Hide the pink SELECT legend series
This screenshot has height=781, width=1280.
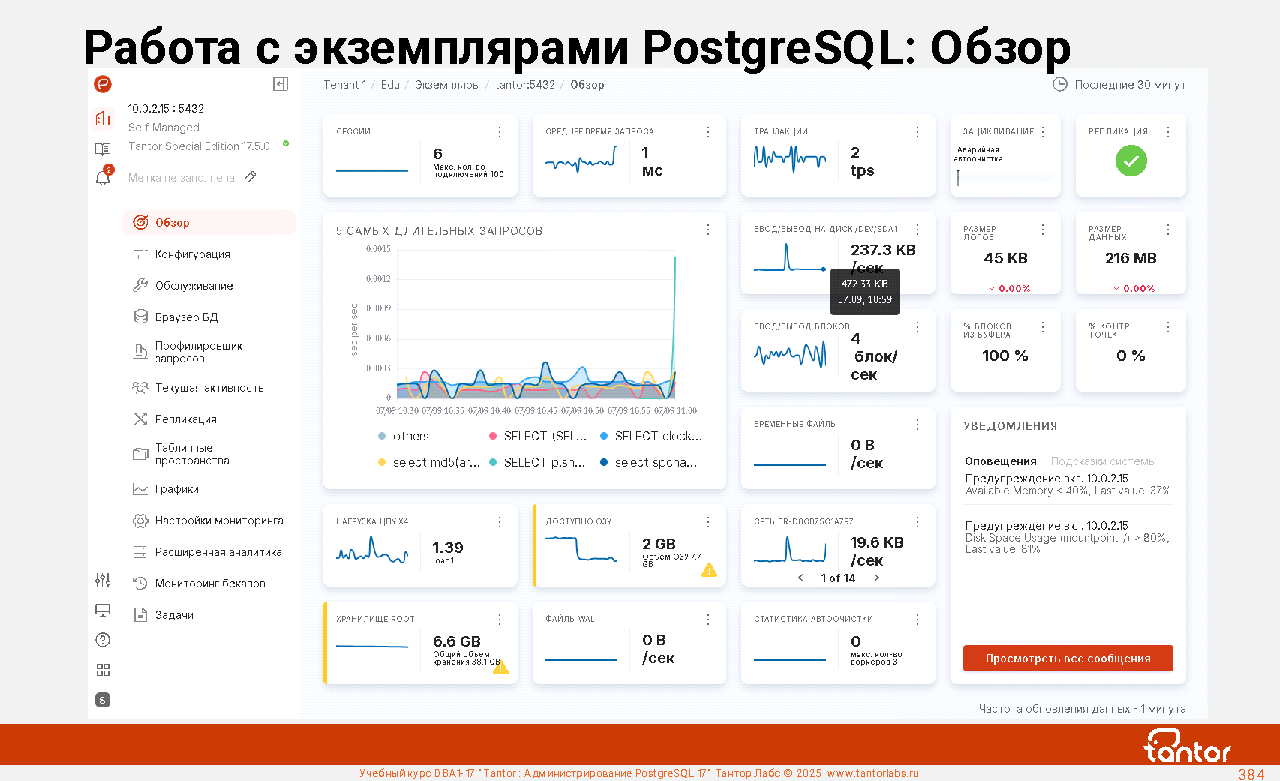click(x=493, y=436)
